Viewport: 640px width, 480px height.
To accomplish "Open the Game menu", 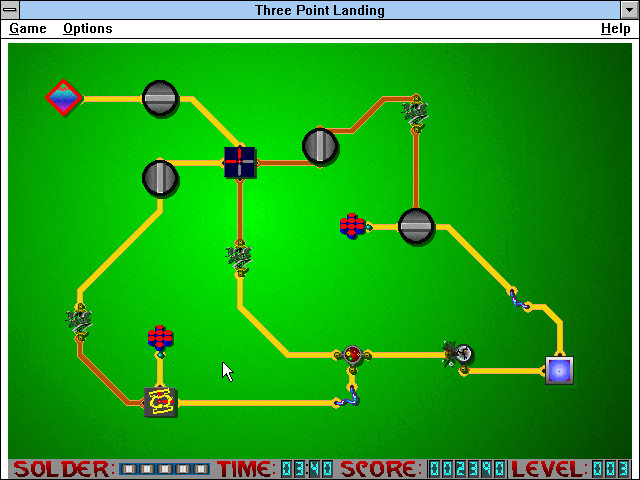I will (x=28, y=29).
